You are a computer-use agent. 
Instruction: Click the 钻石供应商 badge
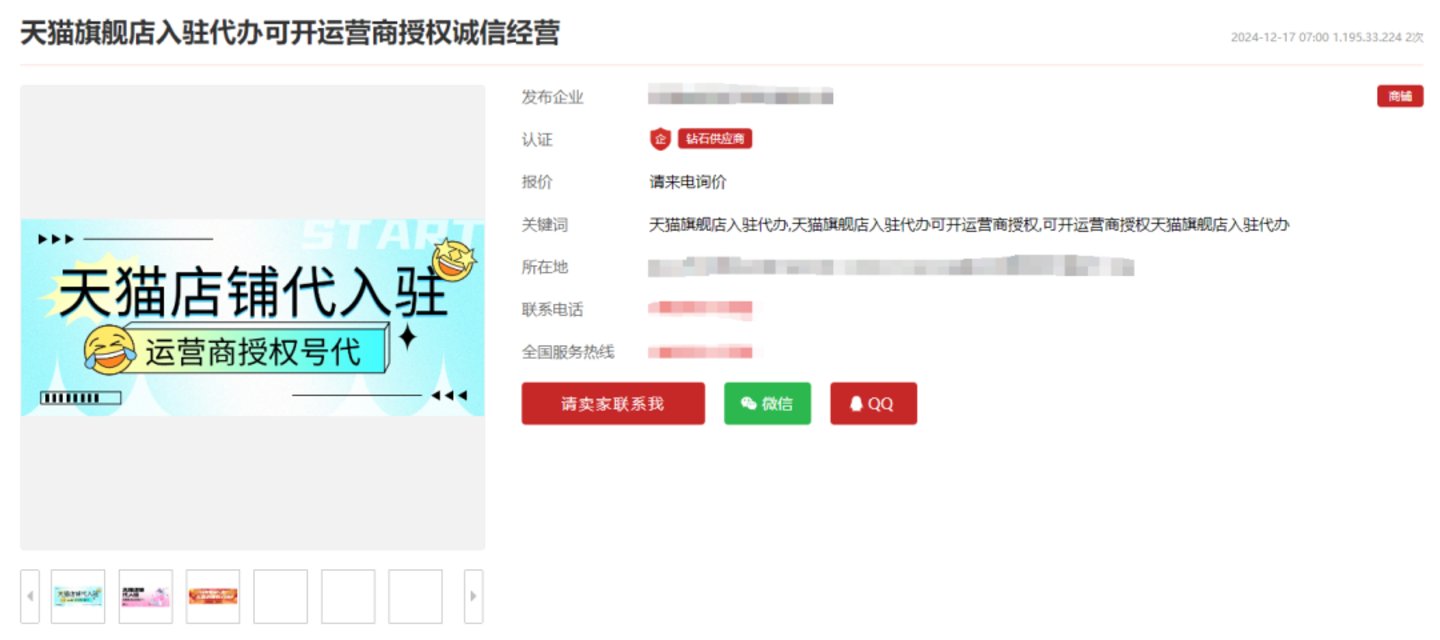715,139
